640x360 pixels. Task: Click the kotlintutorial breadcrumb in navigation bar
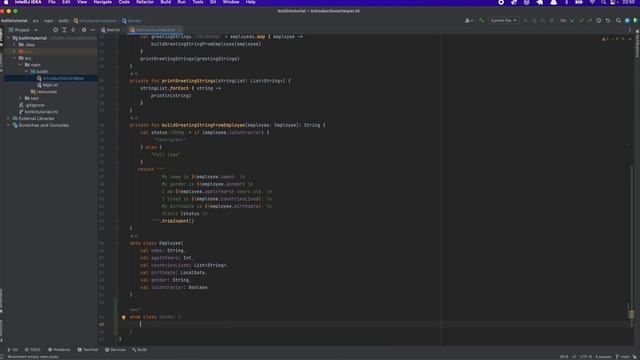point(14,20)
